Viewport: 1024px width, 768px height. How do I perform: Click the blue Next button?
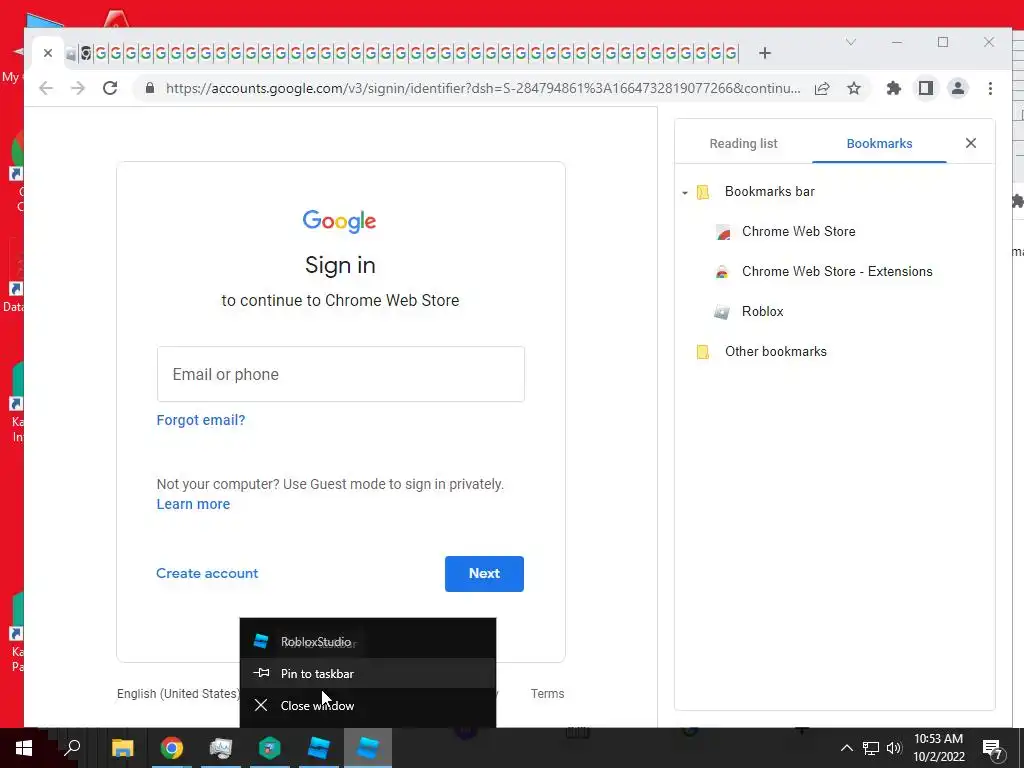pos(484,573)
